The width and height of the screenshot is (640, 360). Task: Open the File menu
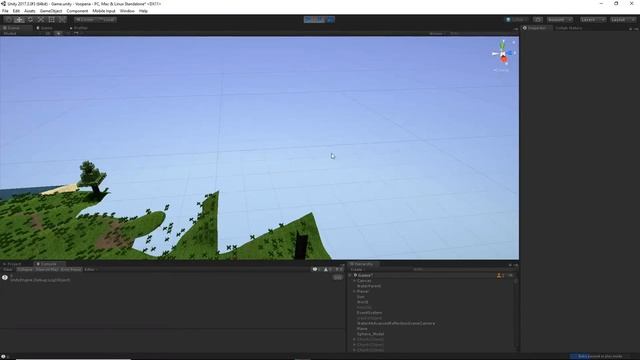coord(5,11)
